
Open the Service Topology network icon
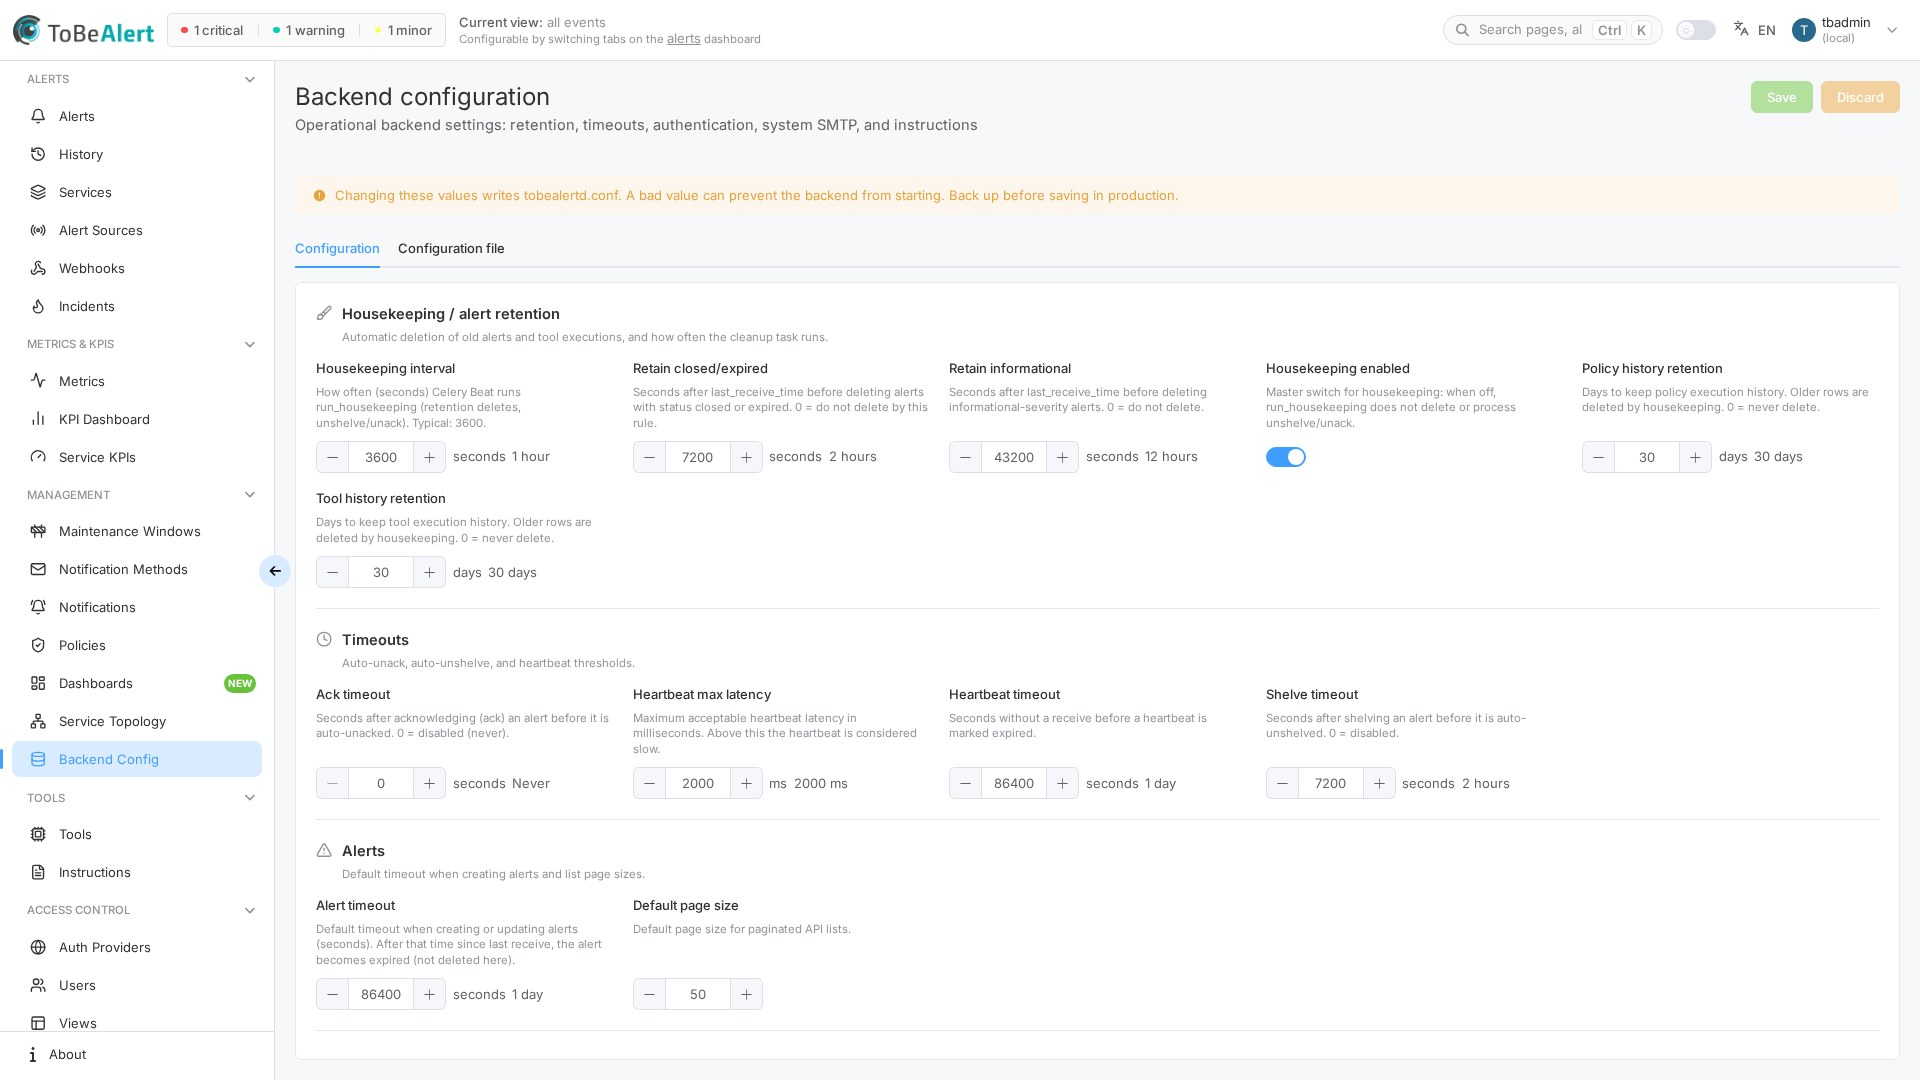[38, 721]
